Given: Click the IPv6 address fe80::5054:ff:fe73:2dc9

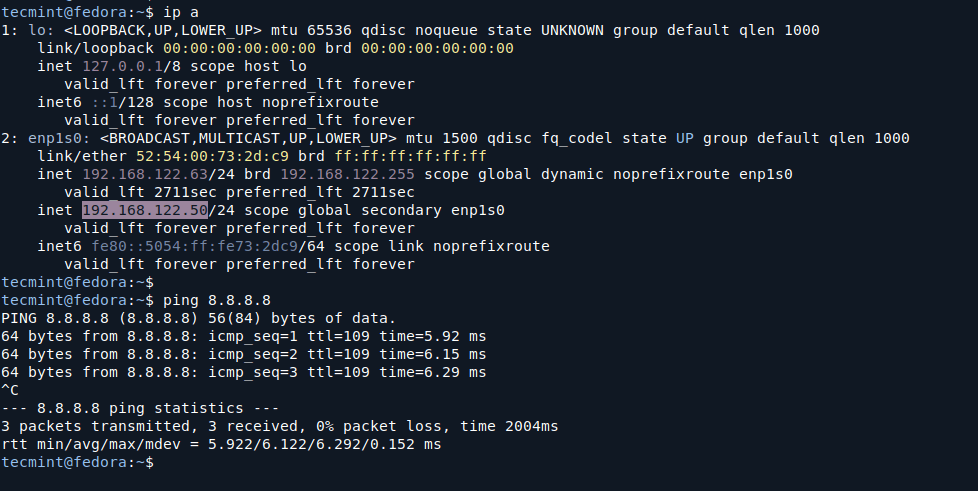Looking at the screenshot, I should [194, 246].
